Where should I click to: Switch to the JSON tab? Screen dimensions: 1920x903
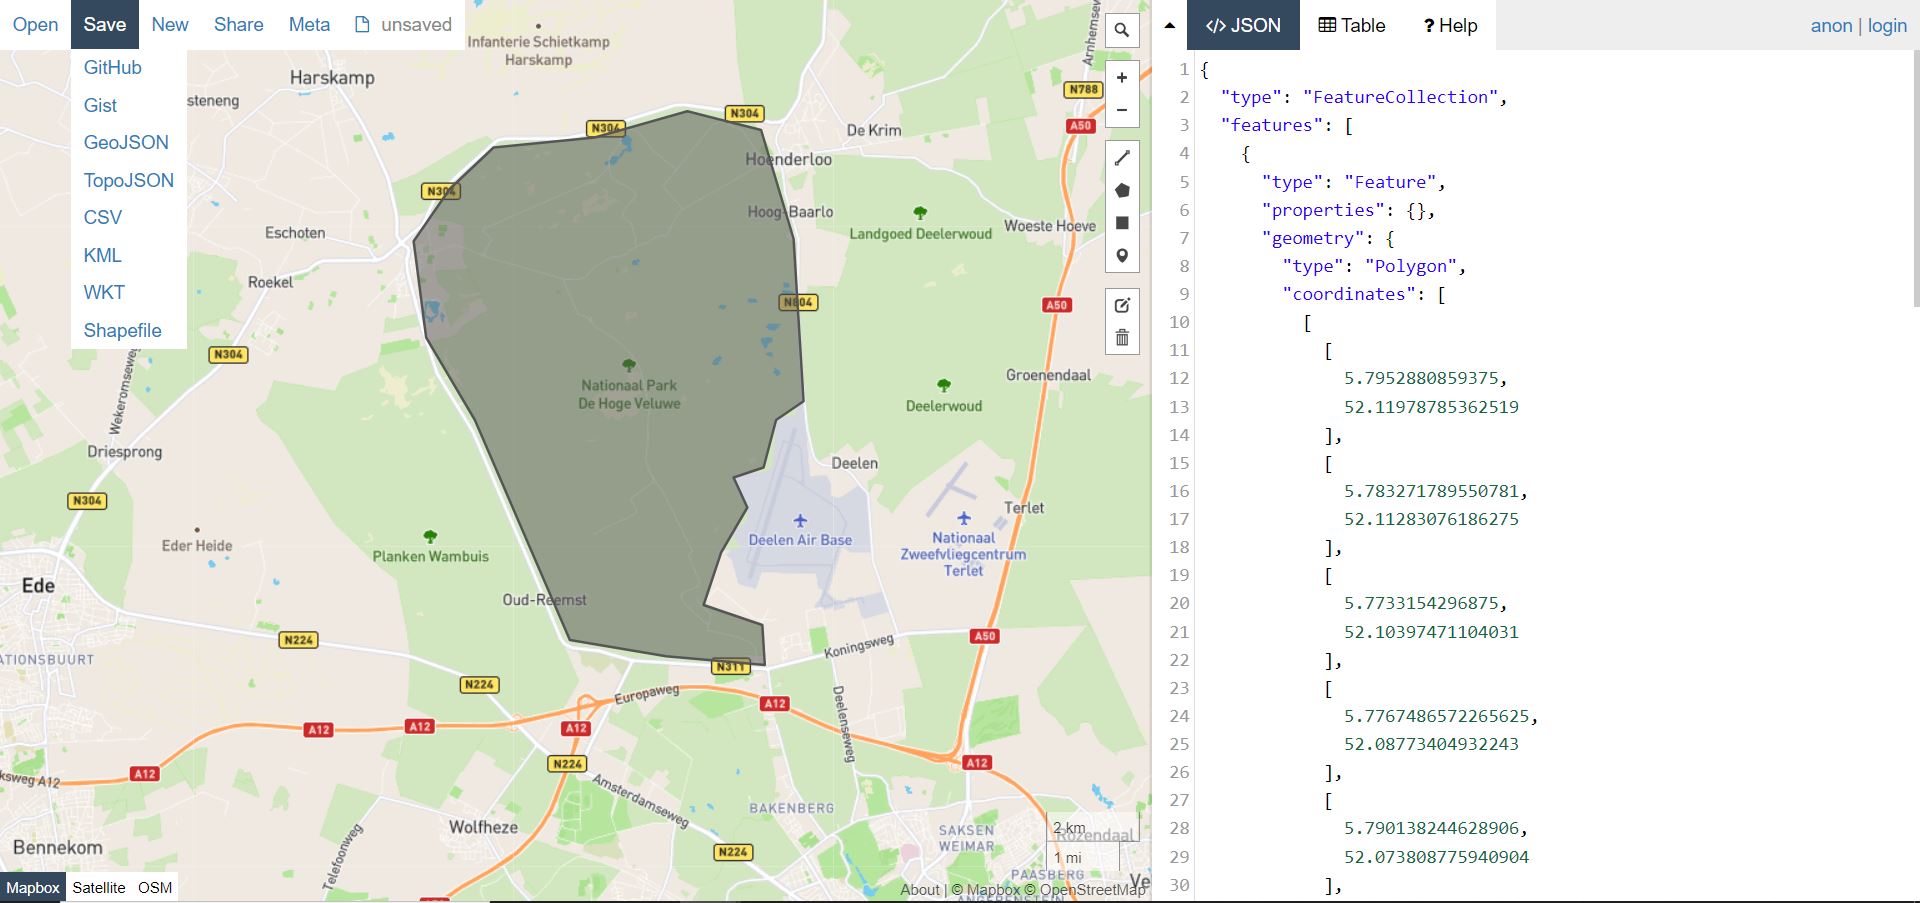(x=1243, y=25)
